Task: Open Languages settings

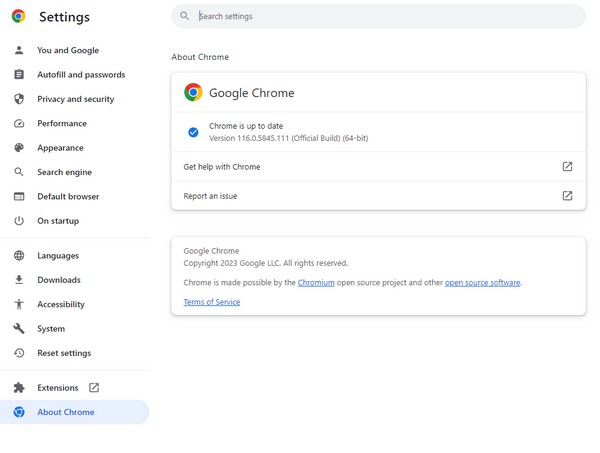Action: pyautogui.click(x=58, y=256)
